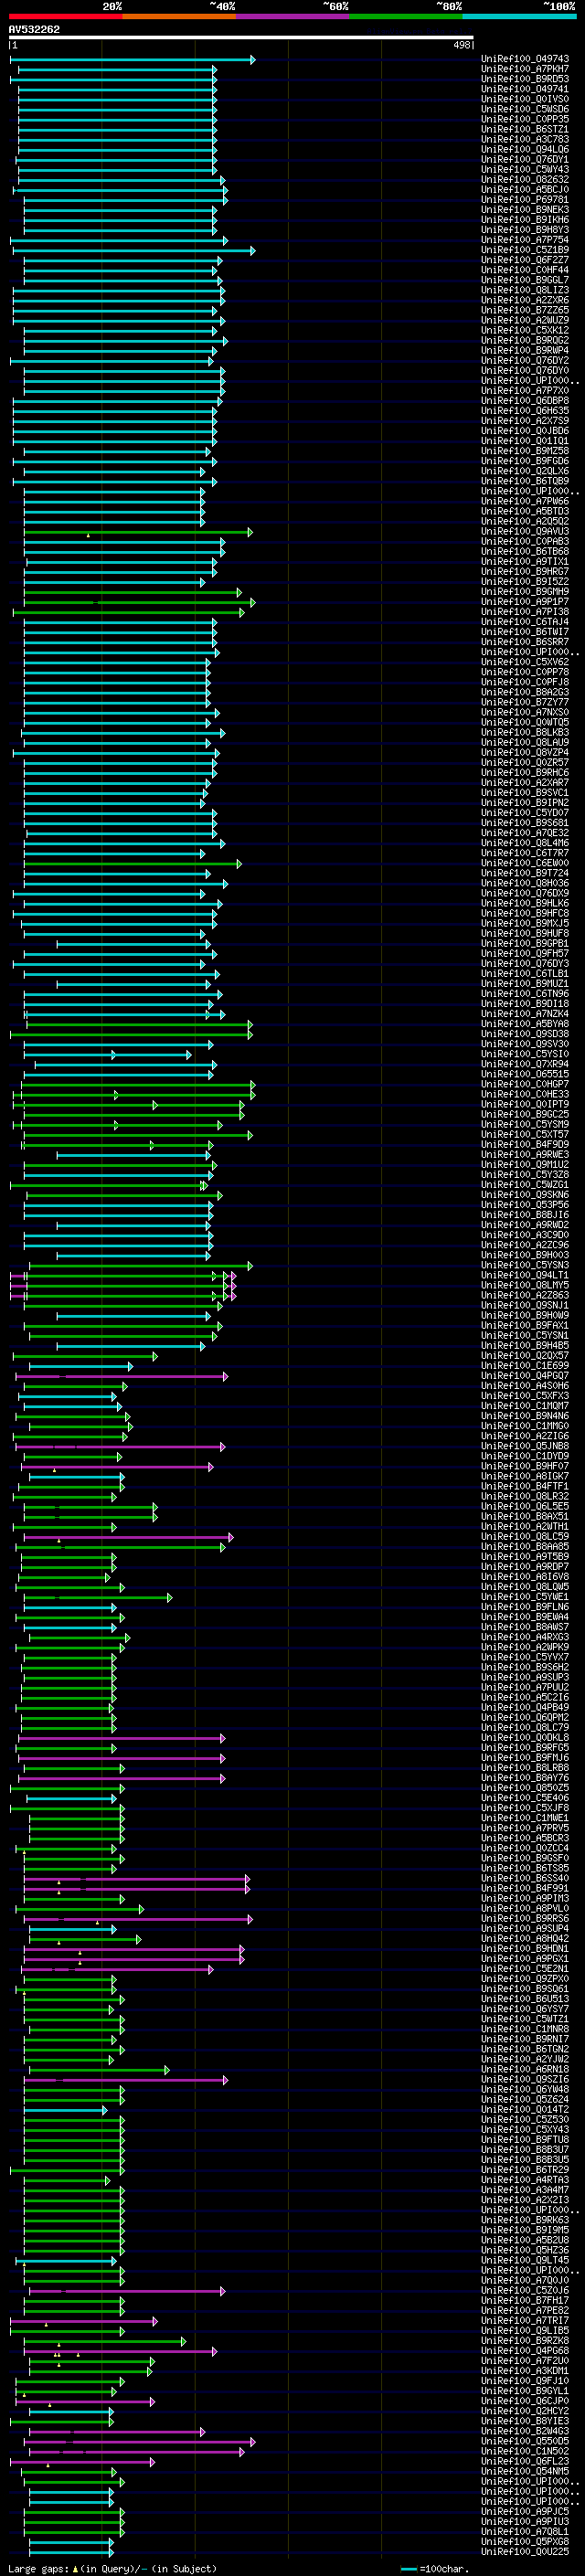Select label UniRef100_Q94LT1
This screenshot has width=585, height=2576.
coord(525,1275)
